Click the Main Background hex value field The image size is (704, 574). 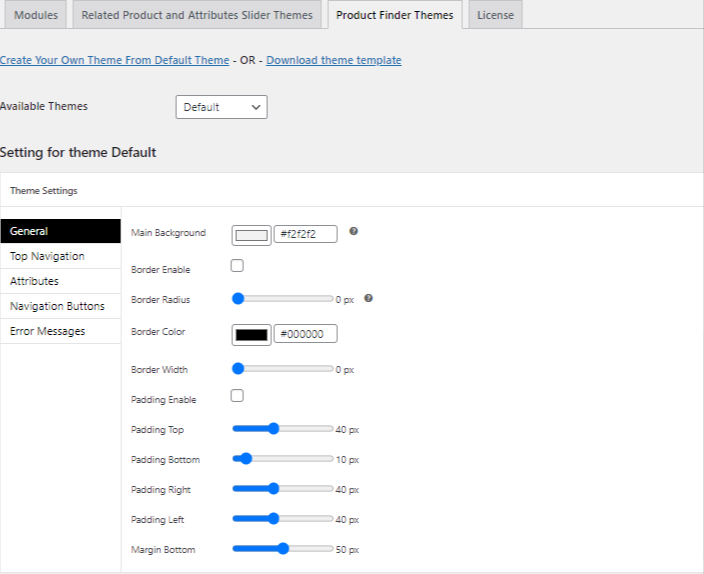(305, 235)
